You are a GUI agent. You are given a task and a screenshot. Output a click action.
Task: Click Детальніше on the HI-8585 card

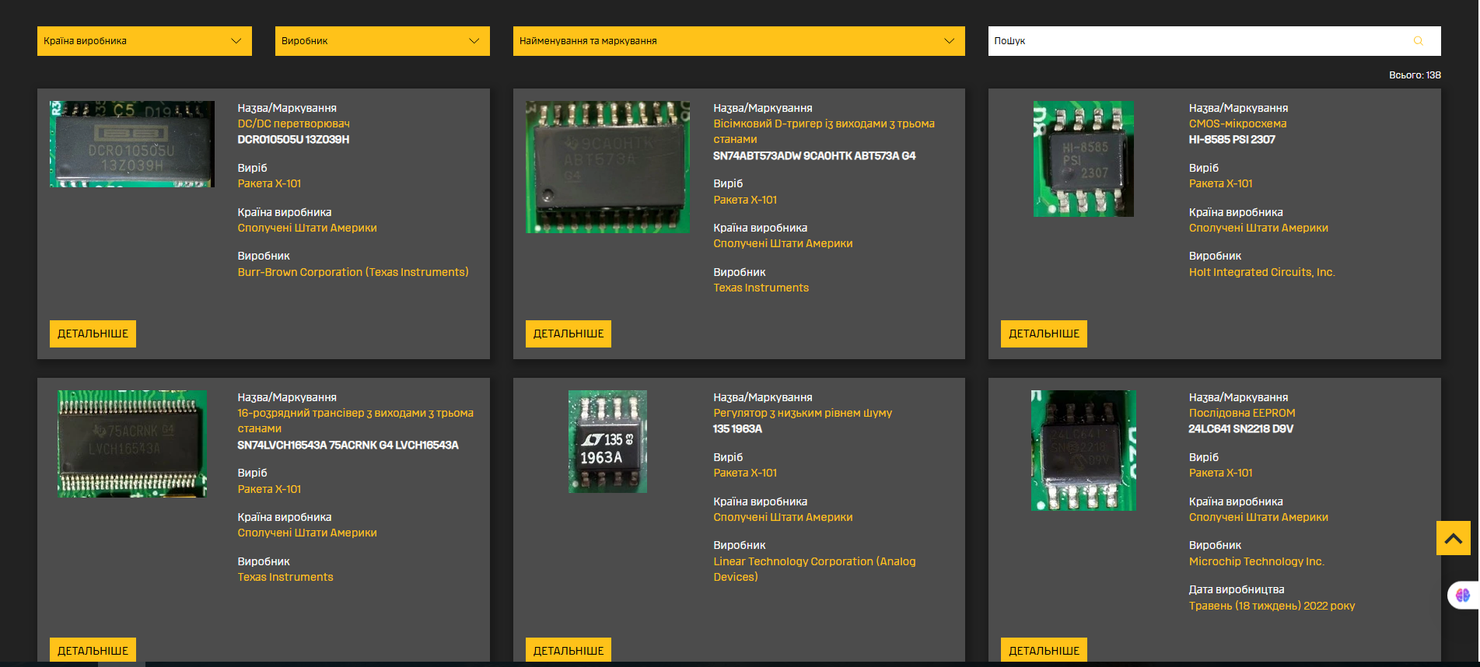[1044, 334]
